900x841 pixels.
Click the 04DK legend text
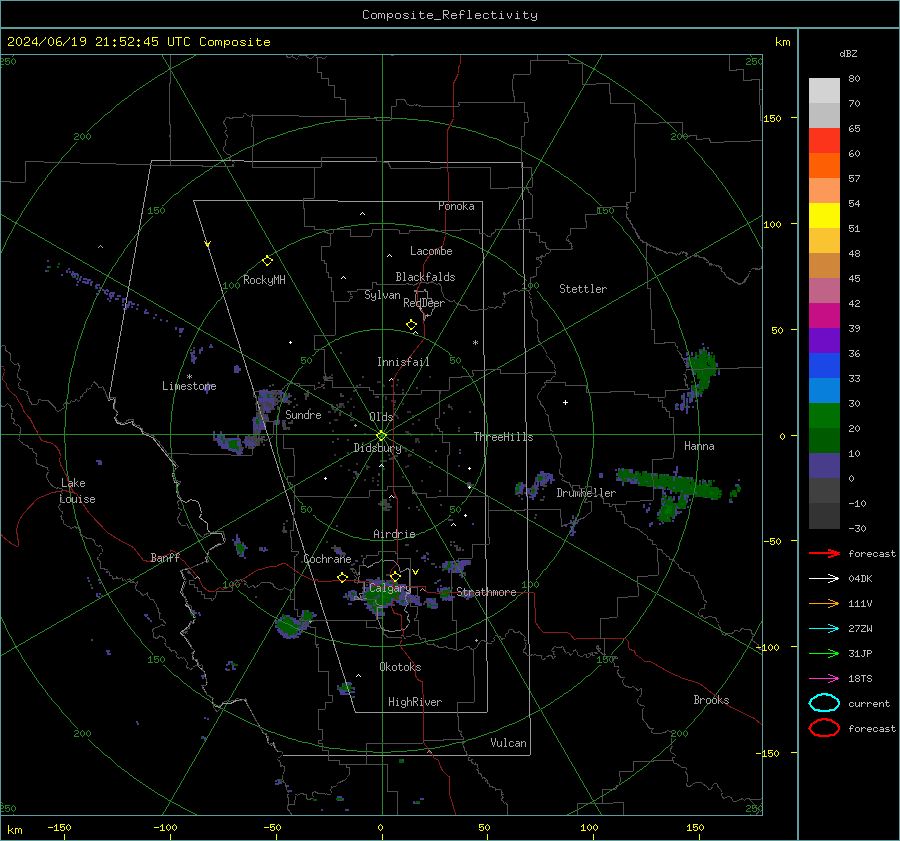(860, 579)
